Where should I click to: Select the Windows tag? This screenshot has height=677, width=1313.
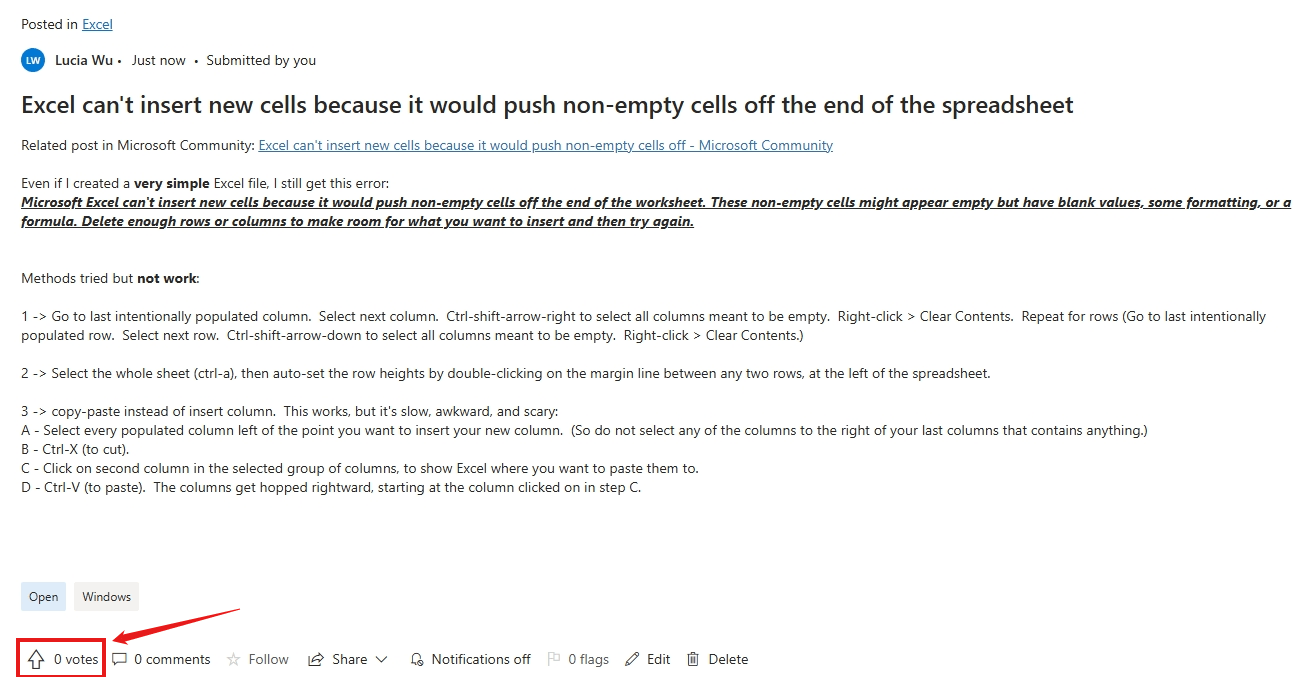[x=106, y=597]
